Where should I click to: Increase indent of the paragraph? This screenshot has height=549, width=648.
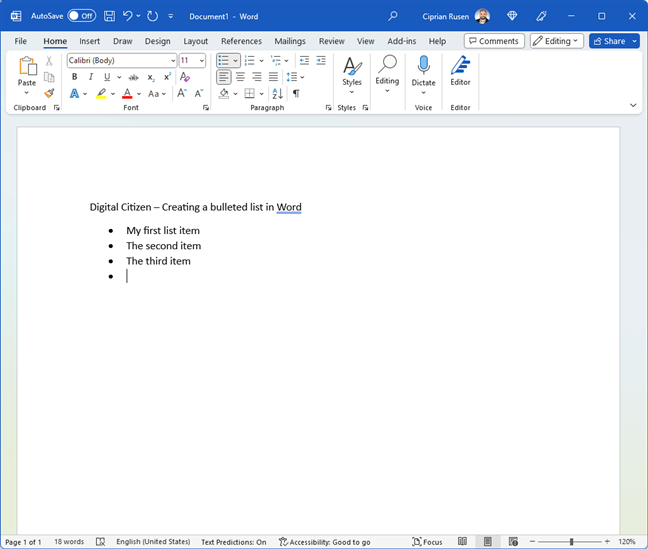point(321,61)
